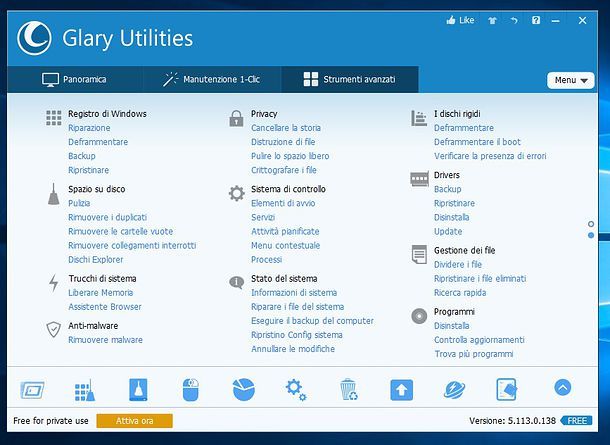Image resolution: width=610 pixels, height=445 pixels.
Task: Select the Strumenti avanzati tab
Action: 350,79
